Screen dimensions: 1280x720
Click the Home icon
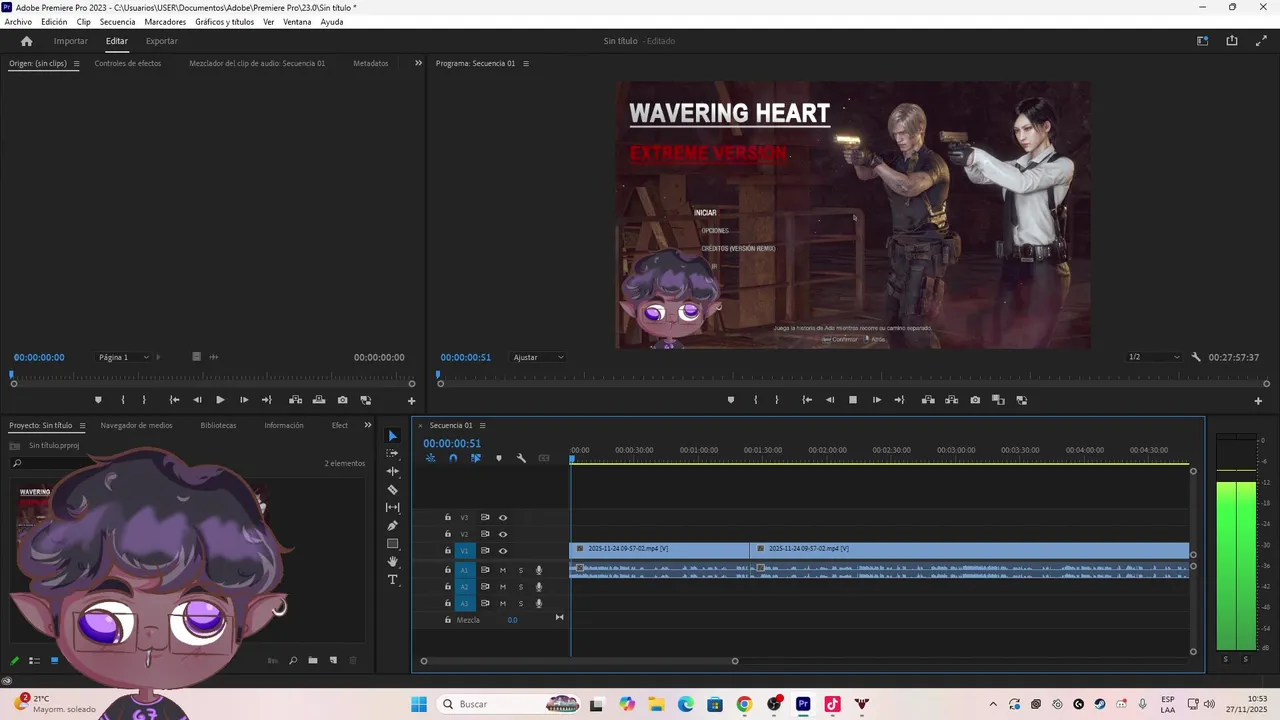(x=27, y=41)
